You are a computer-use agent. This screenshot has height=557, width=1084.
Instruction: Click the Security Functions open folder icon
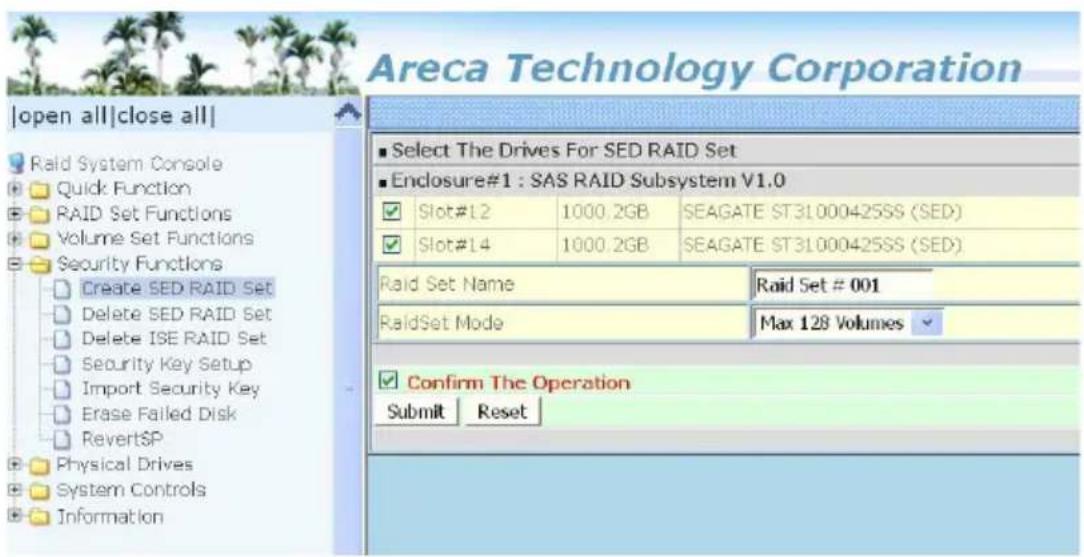coord(41,263)
